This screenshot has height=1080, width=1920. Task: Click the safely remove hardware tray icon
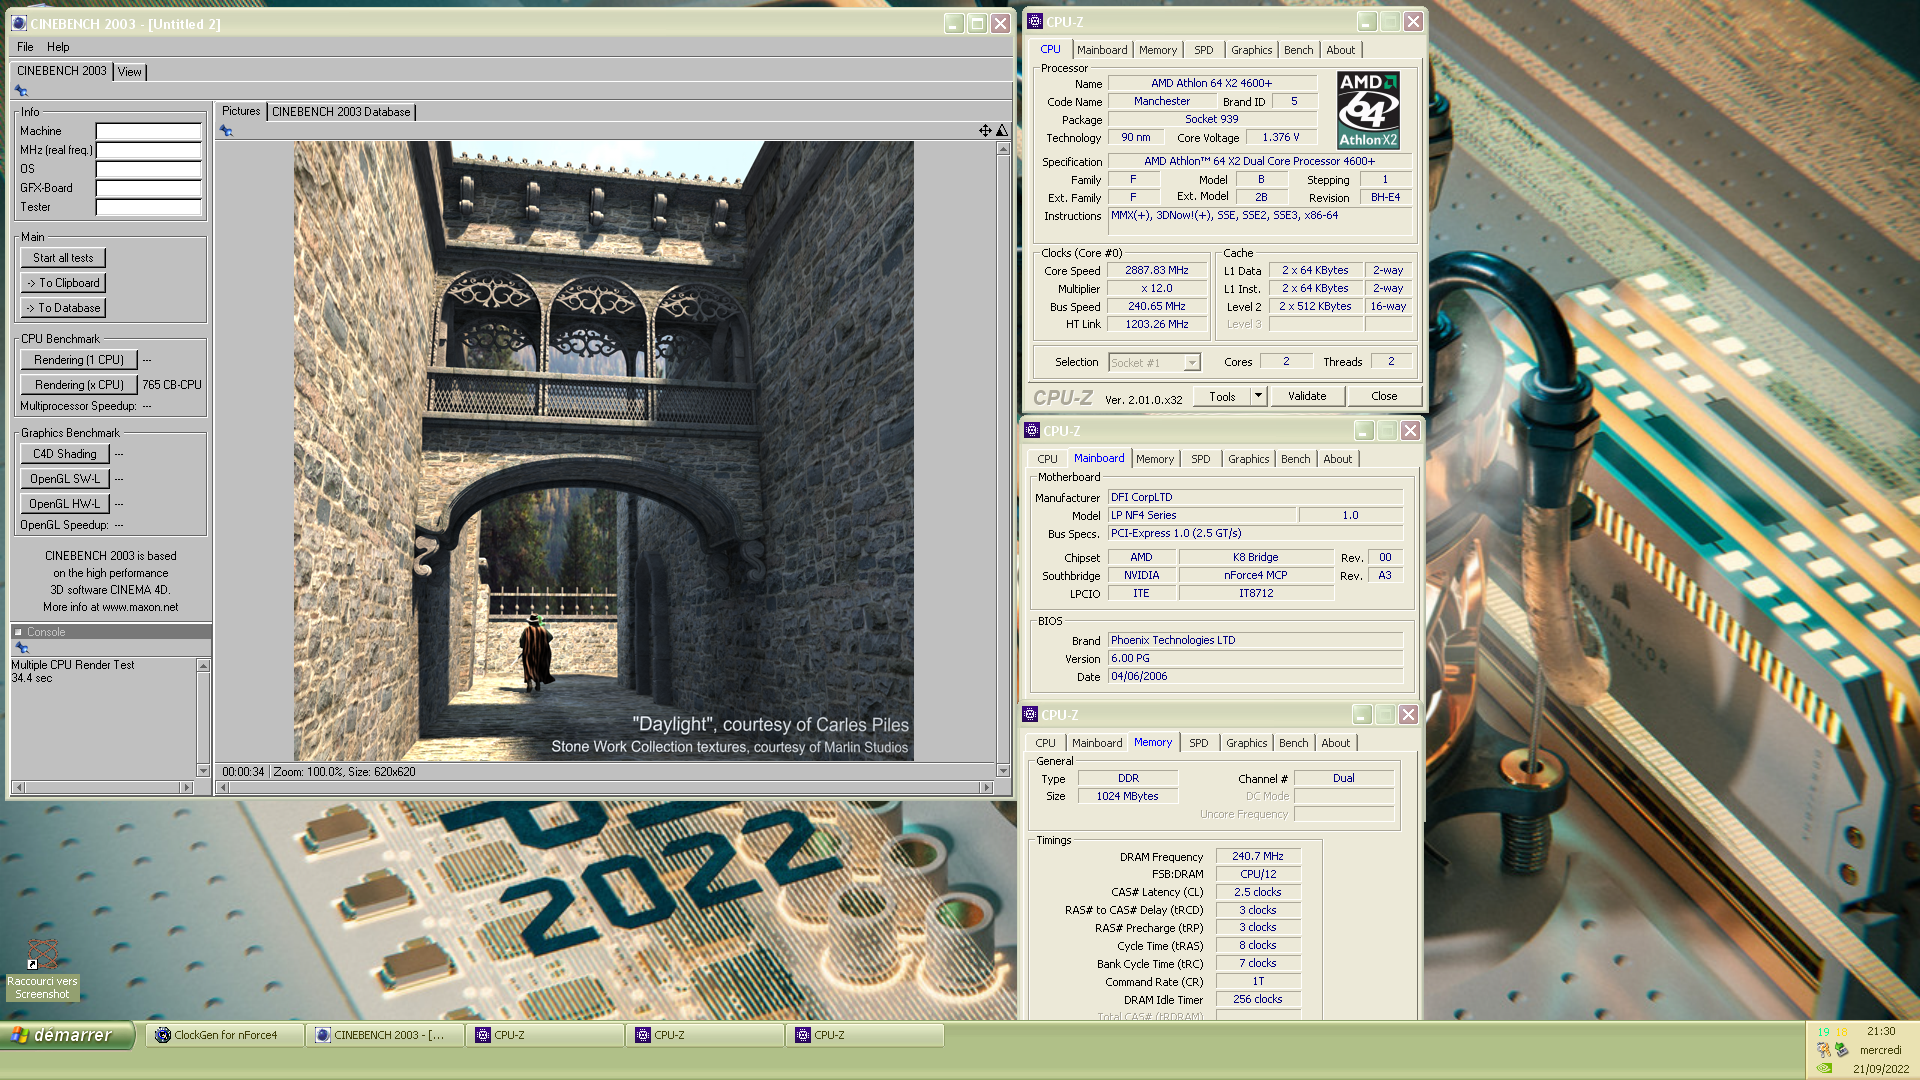[x=1841, y=1050]
